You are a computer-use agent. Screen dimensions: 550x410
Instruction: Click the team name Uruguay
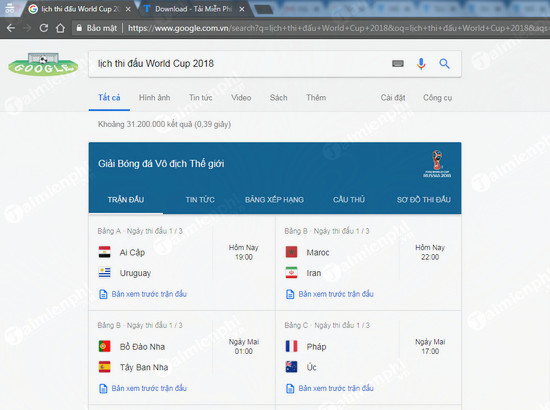click(x=135, y=273)
